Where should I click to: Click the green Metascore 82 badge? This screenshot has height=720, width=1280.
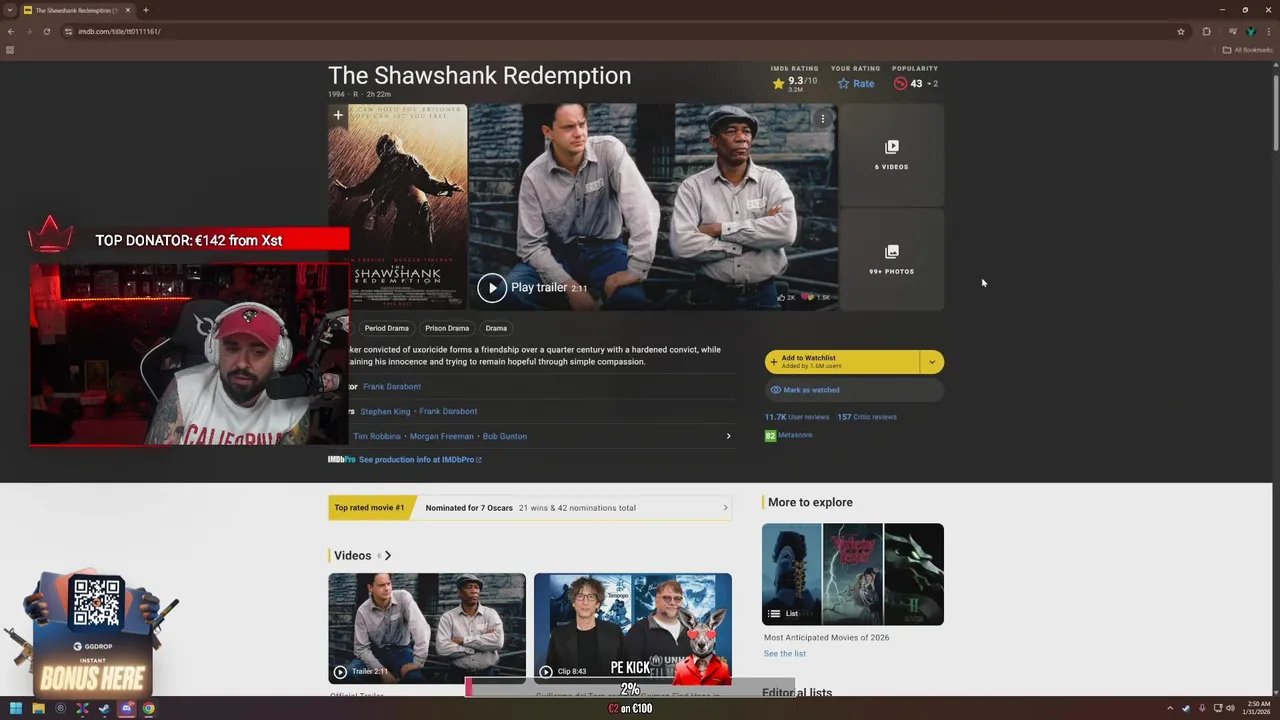pos(770,436)
